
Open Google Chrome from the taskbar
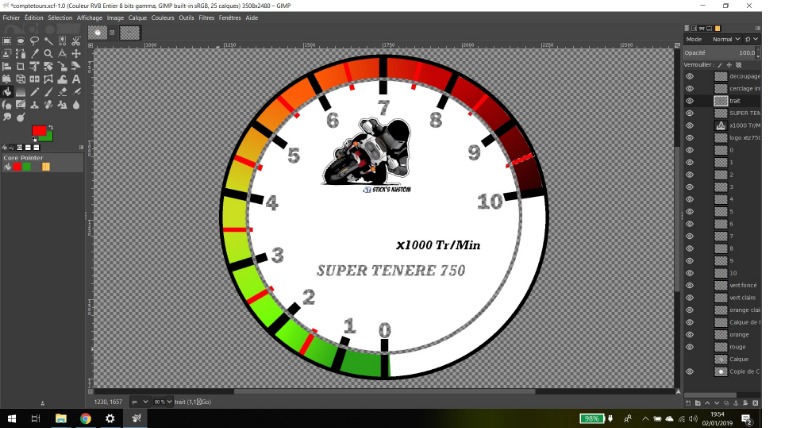85,418
